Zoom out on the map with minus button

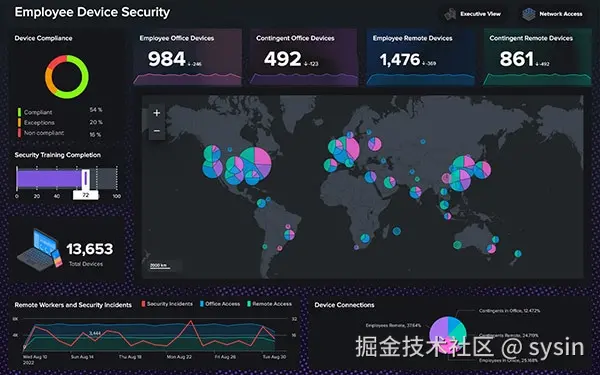[157, 131]
